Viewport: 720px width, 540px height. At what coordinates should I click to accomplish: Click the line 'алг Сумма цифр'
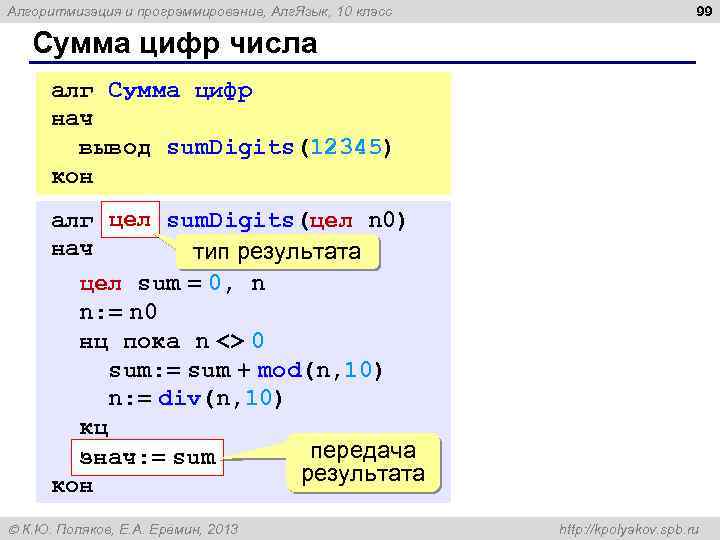pos(152,90)
